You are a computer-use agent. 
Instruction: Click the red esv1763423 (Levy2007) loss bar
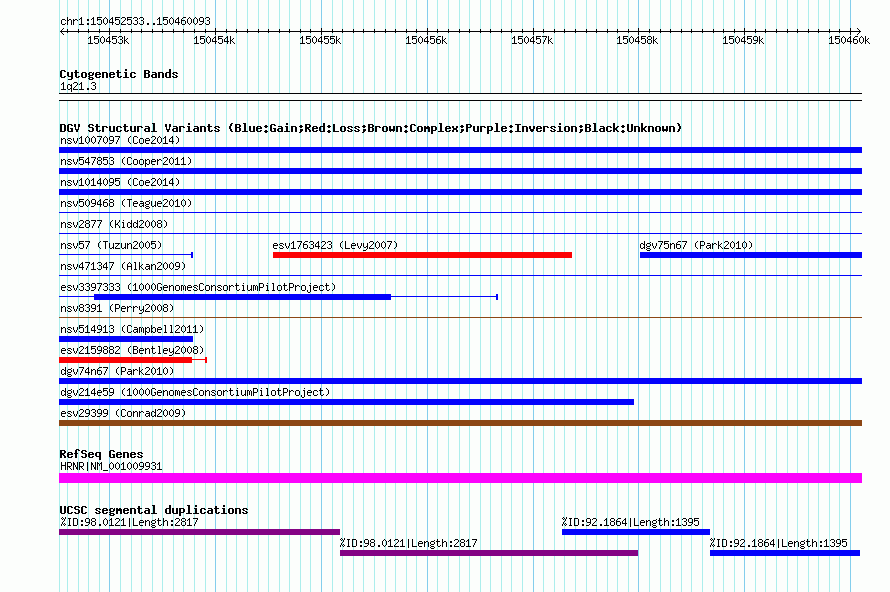(422, 255)
